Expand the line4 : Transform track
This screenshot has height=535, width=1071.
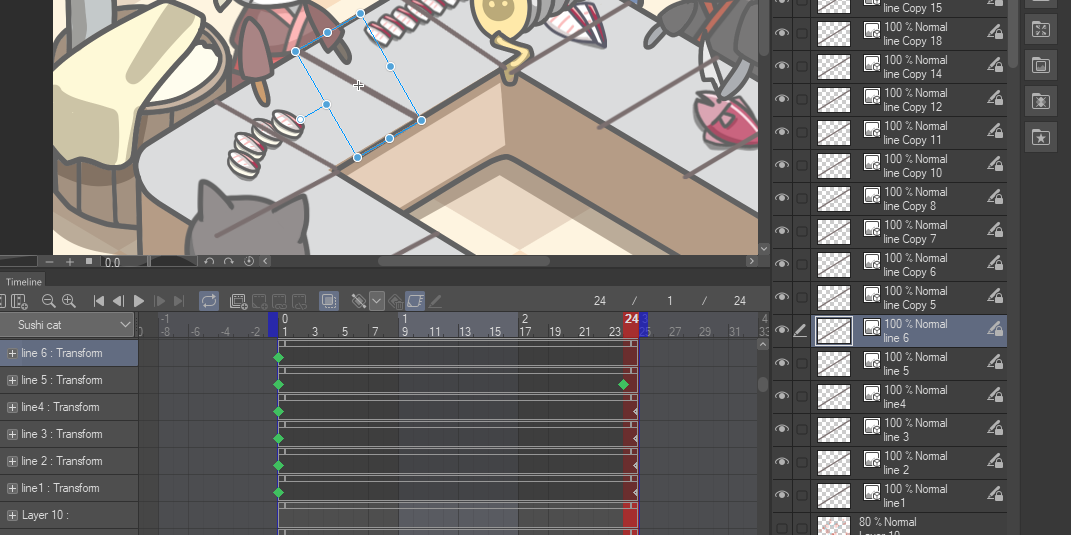coord(12,407)
